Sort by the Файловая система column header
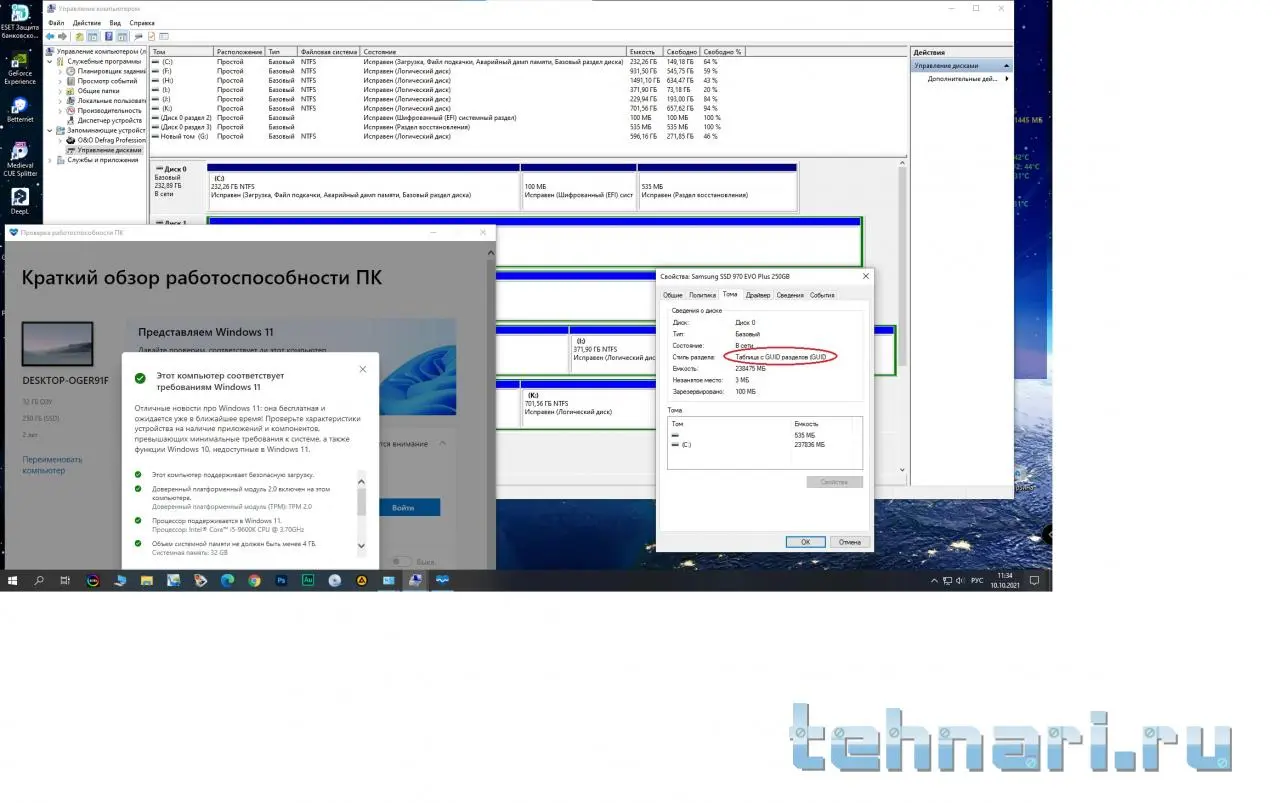 click(x=329, y=51)
